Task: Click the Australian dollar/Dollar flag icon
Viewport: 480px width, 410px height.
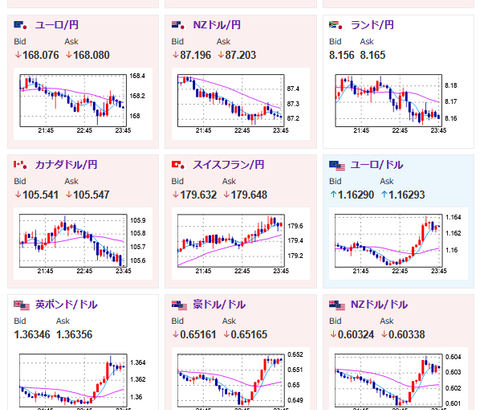Action: (x=179, y=305)
